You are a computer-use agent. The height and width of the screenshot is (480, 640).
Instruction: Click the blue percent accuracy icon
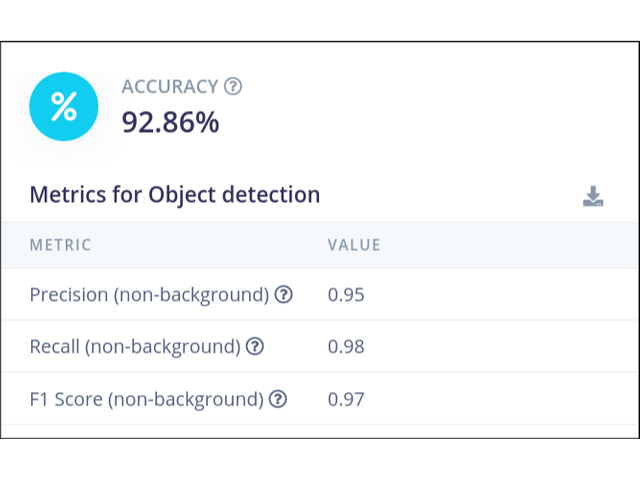click(x=64, y=106)
